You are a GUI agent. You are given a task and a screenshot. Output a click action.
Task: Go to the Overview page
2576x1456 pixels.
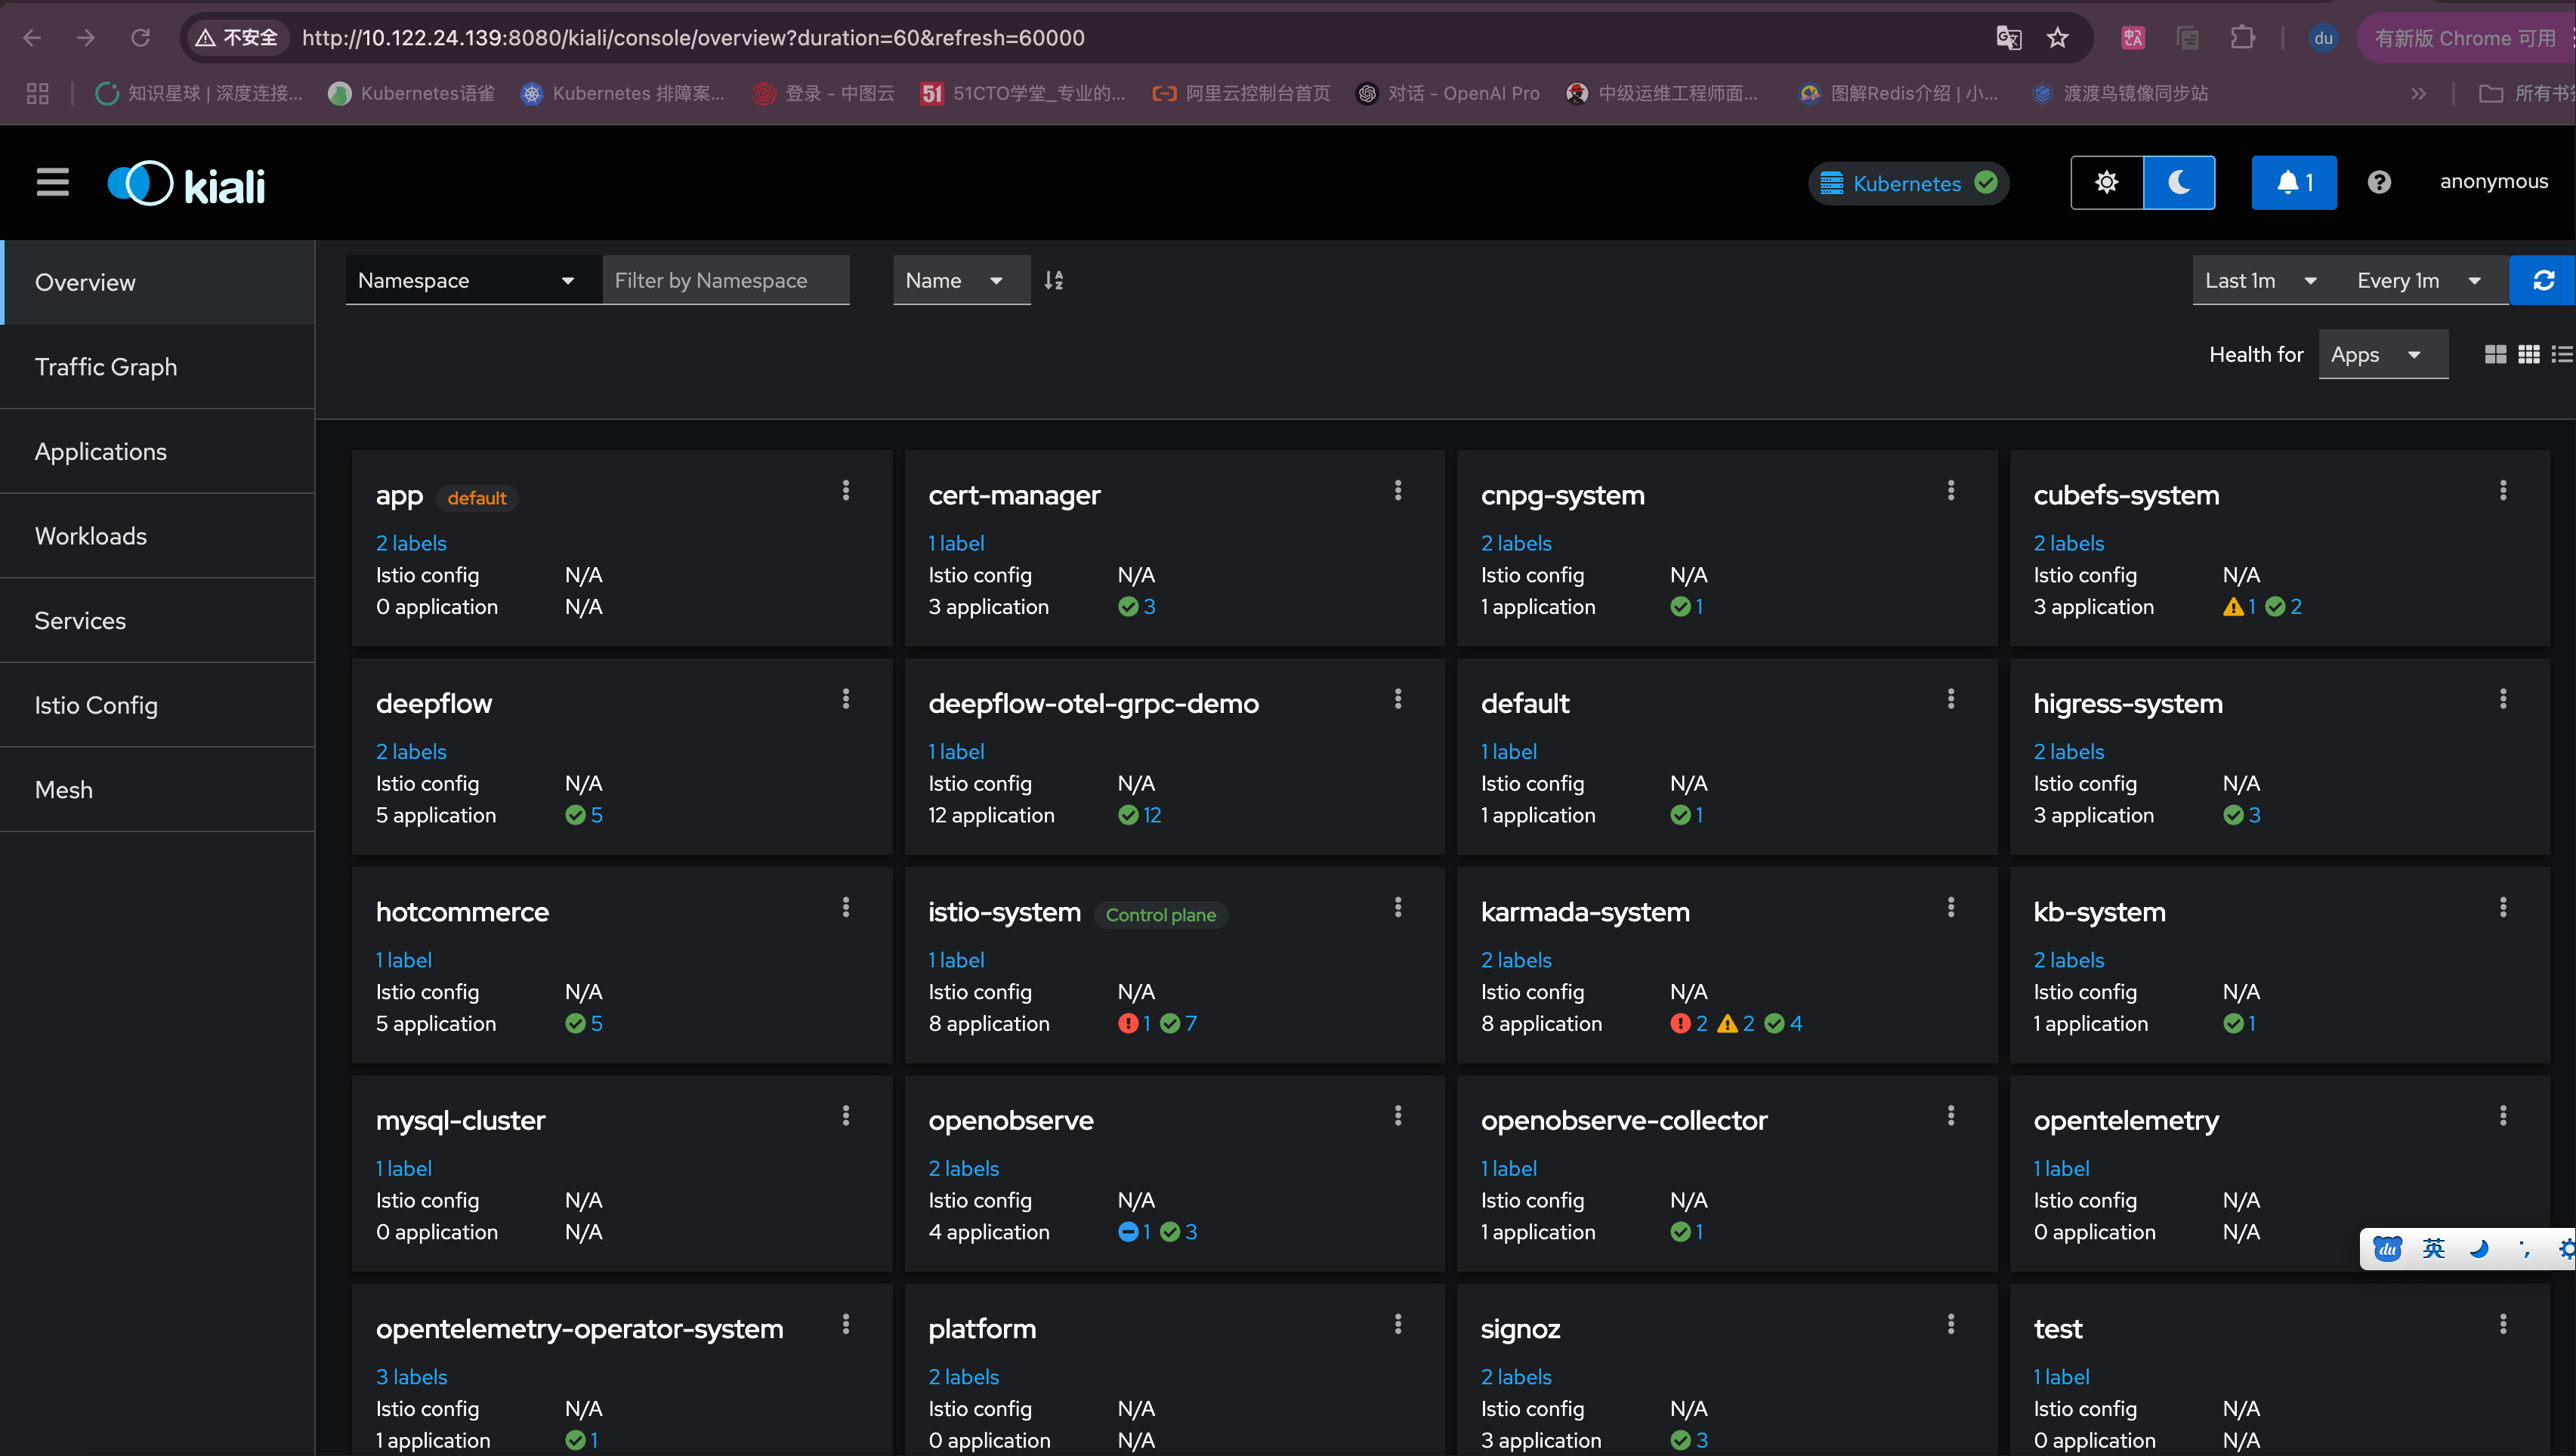158,282
